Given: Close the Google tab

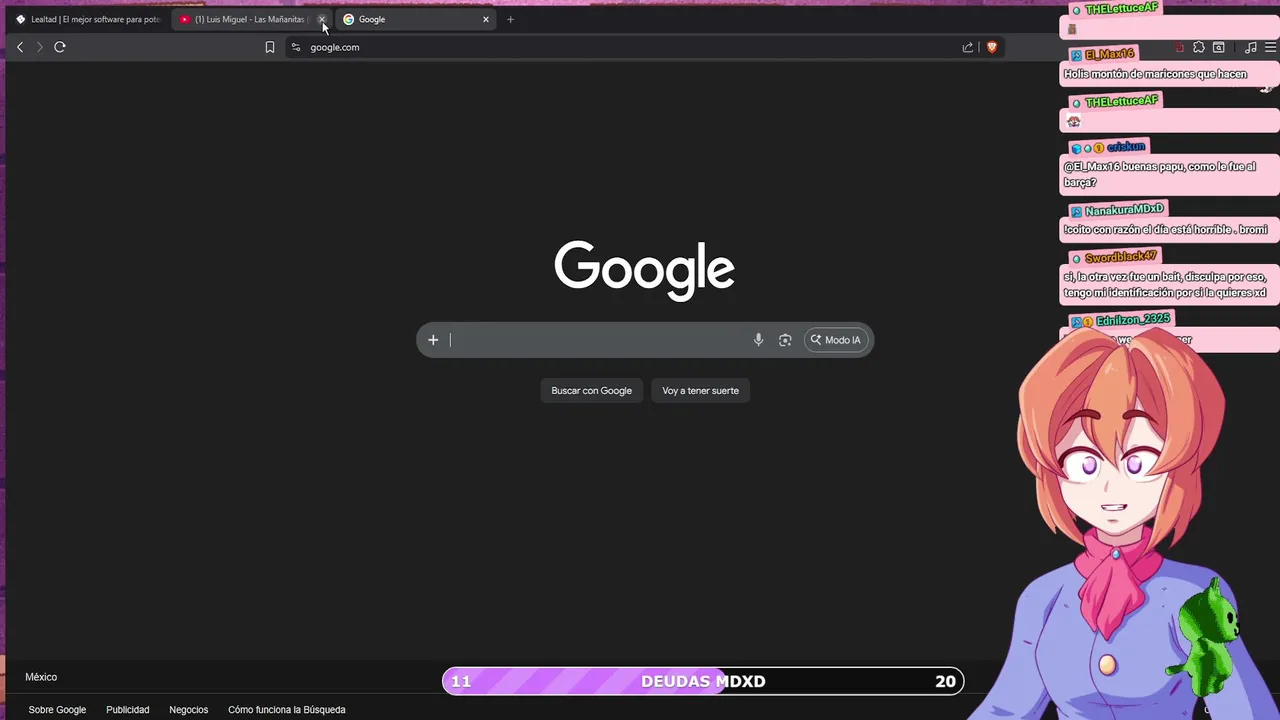Looking at the screenshot, I should click(486, 19).
